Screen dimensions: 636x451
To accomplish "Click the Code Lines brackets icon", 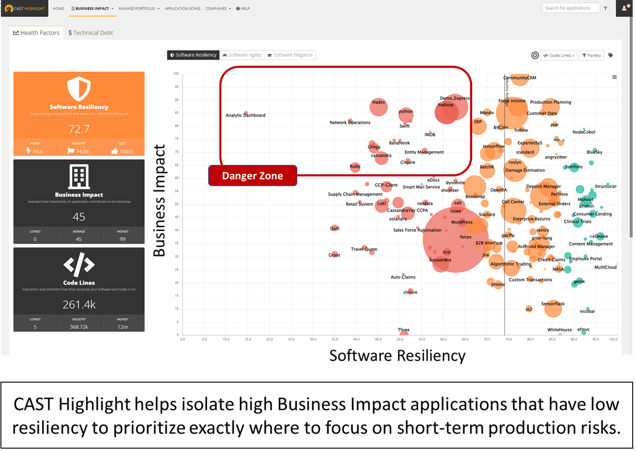I will point(78,264).
